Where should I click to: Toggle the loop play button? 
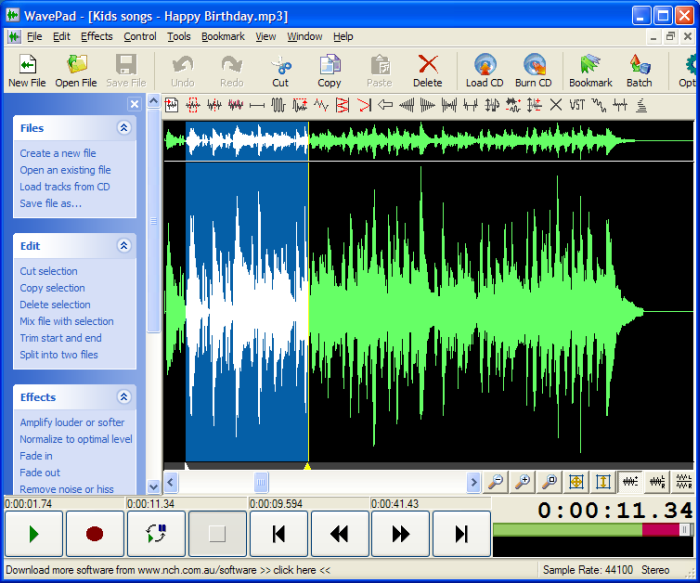point(156,534)
